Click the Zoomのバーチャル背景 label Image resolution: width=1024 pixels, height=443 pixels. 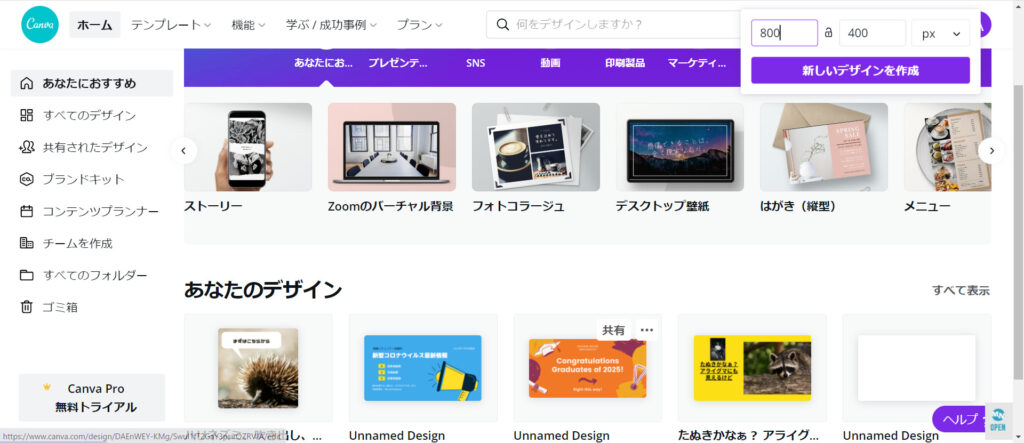click(x=391, y=206)
